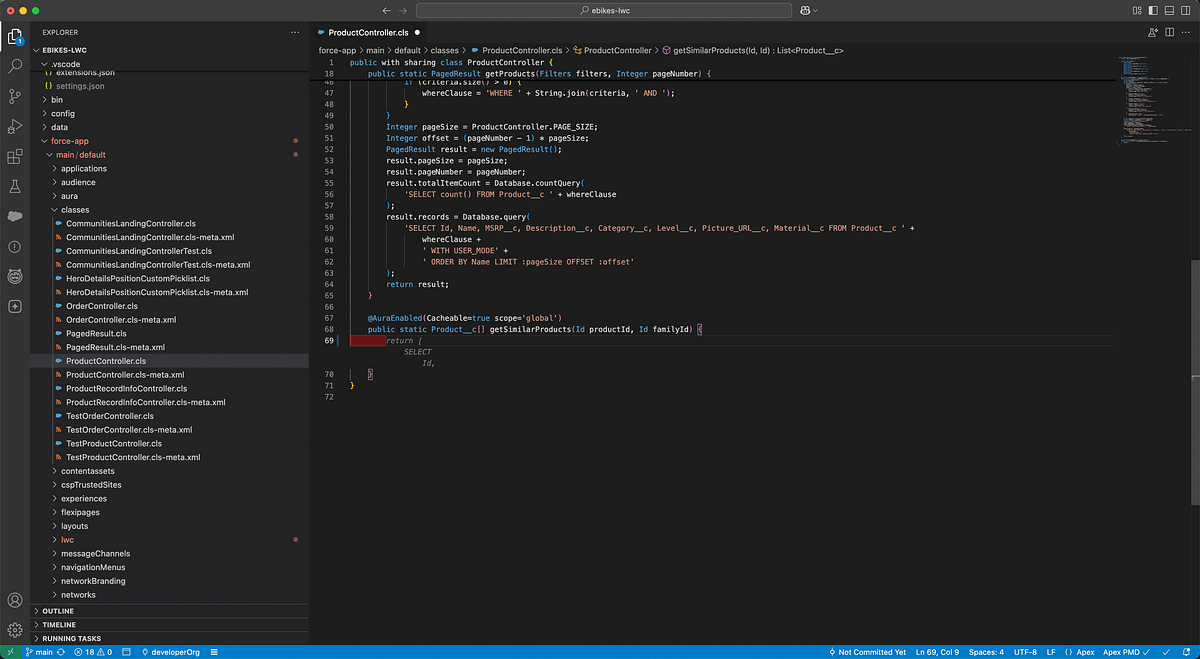Collapse the classes folder
1200x659 pixels.
(x=74, y=210)
